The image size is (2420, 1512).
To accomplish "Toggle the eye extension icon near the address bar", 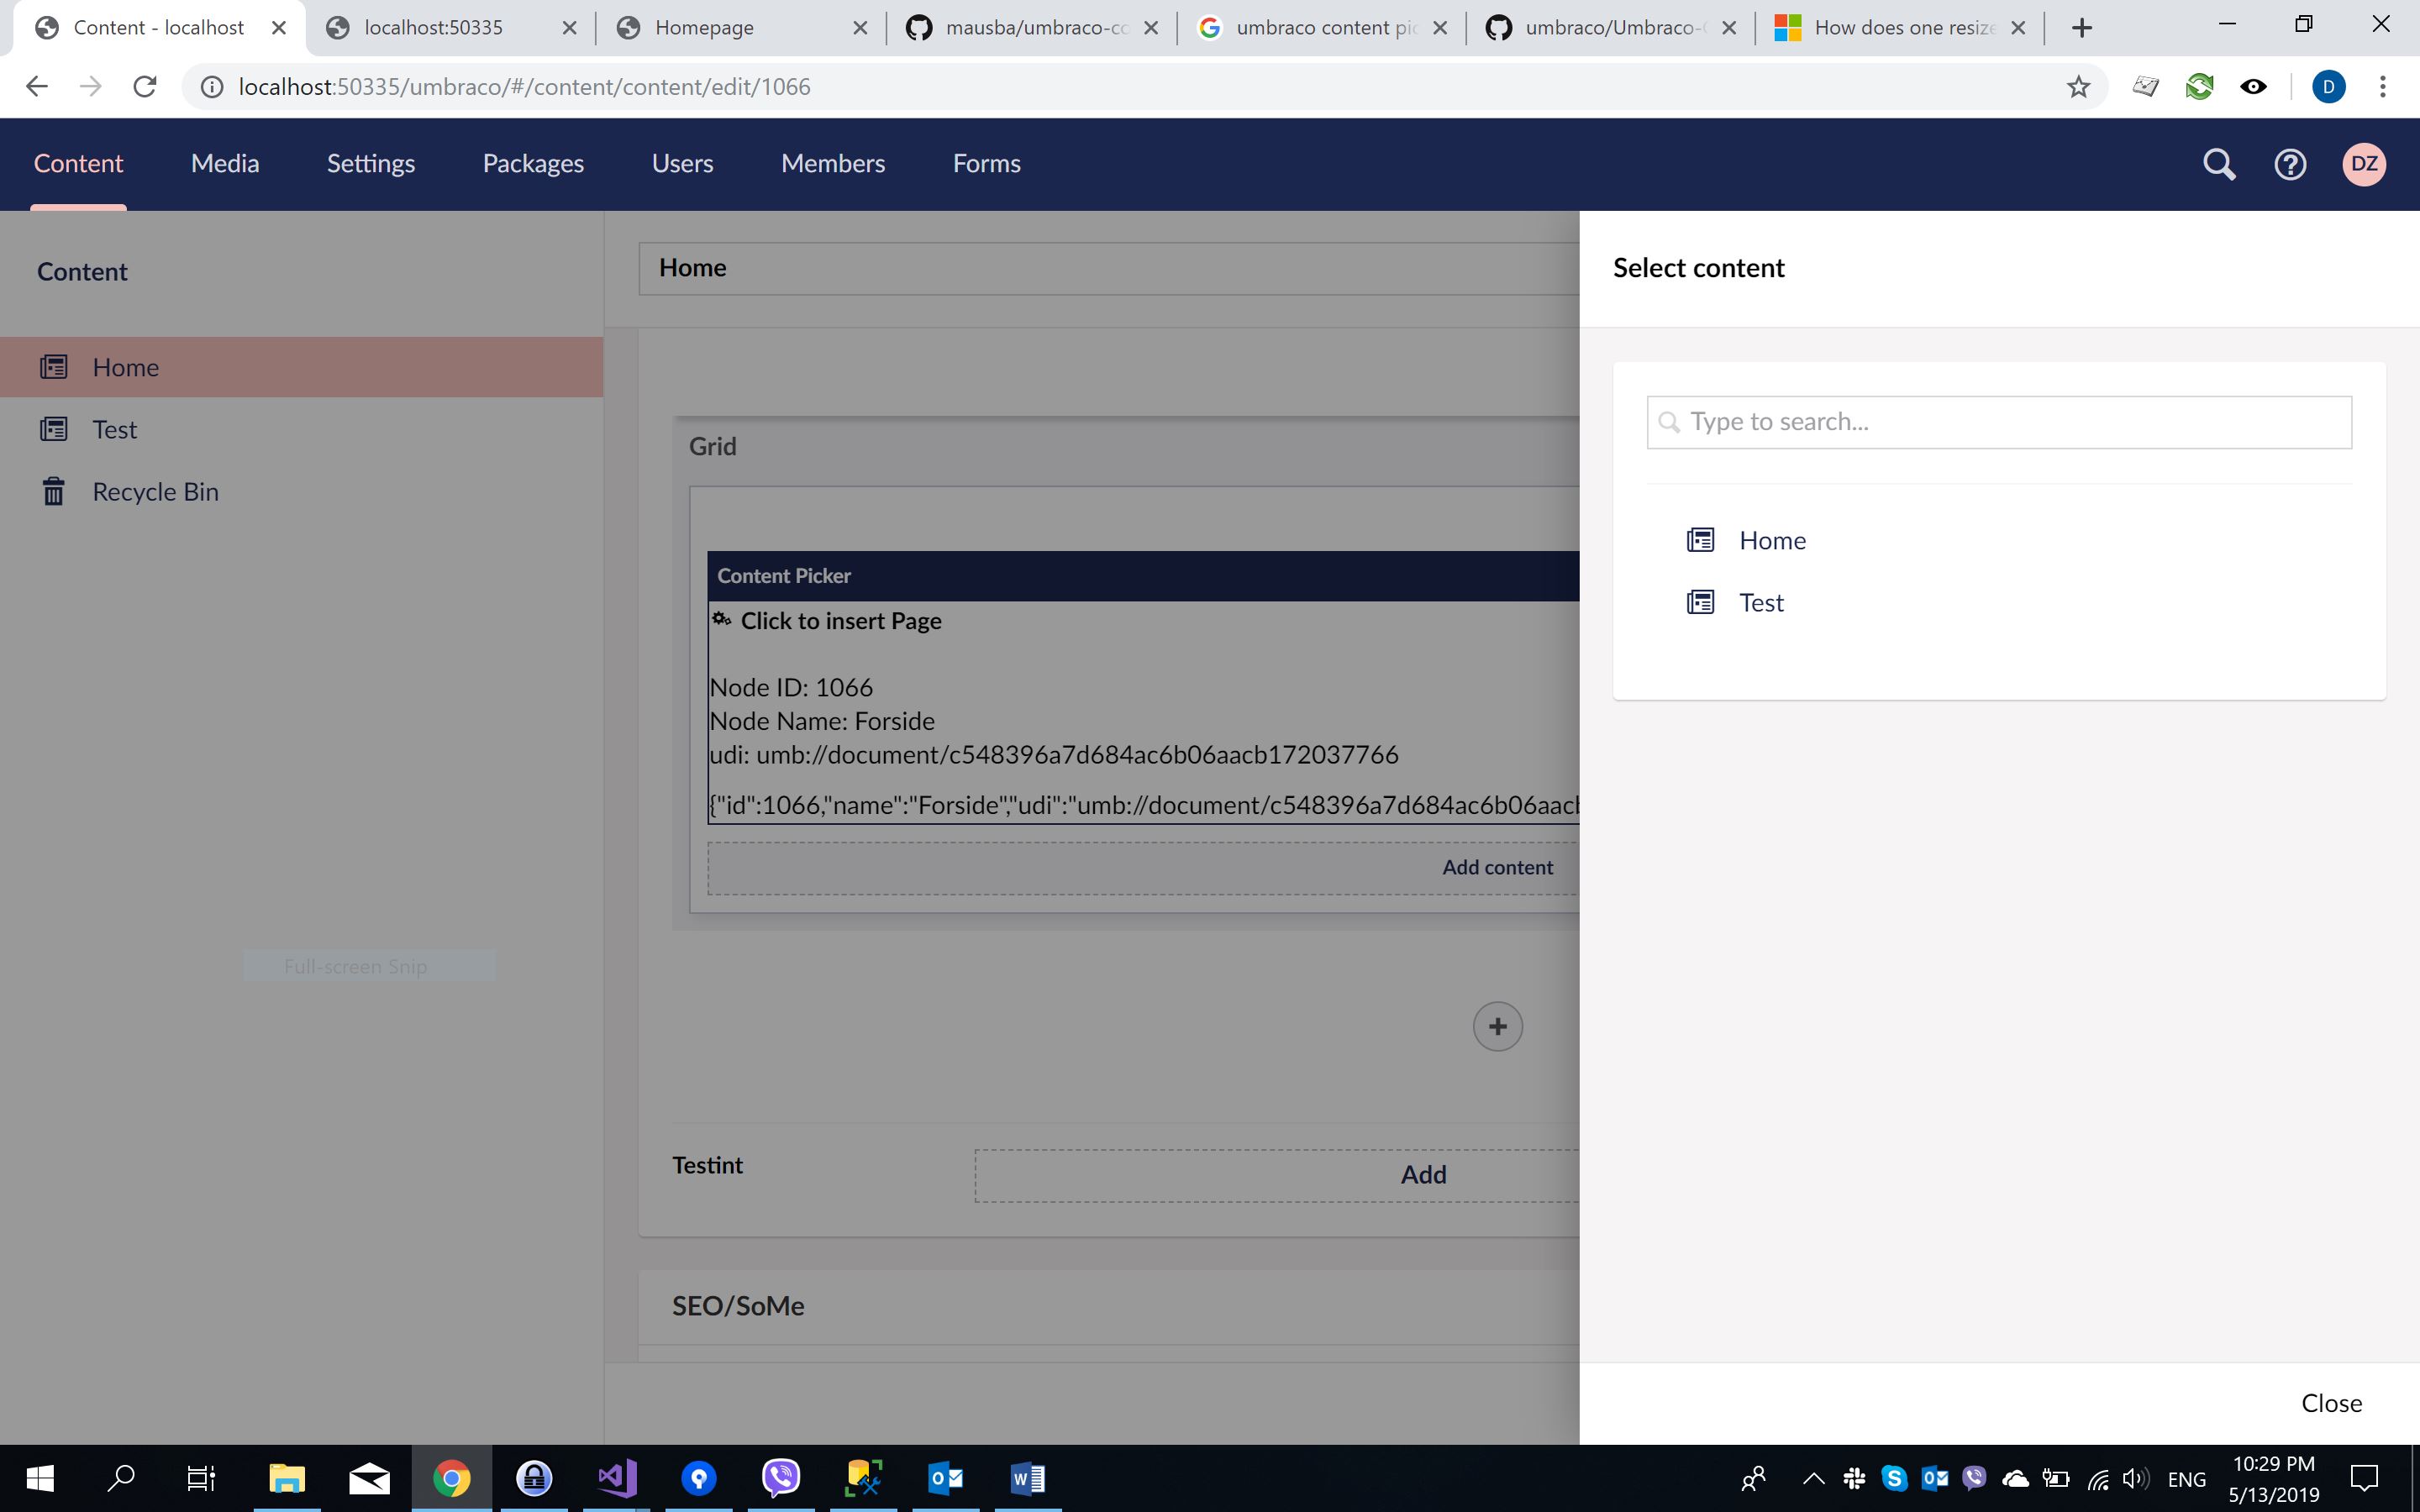I will [2254, 86].
